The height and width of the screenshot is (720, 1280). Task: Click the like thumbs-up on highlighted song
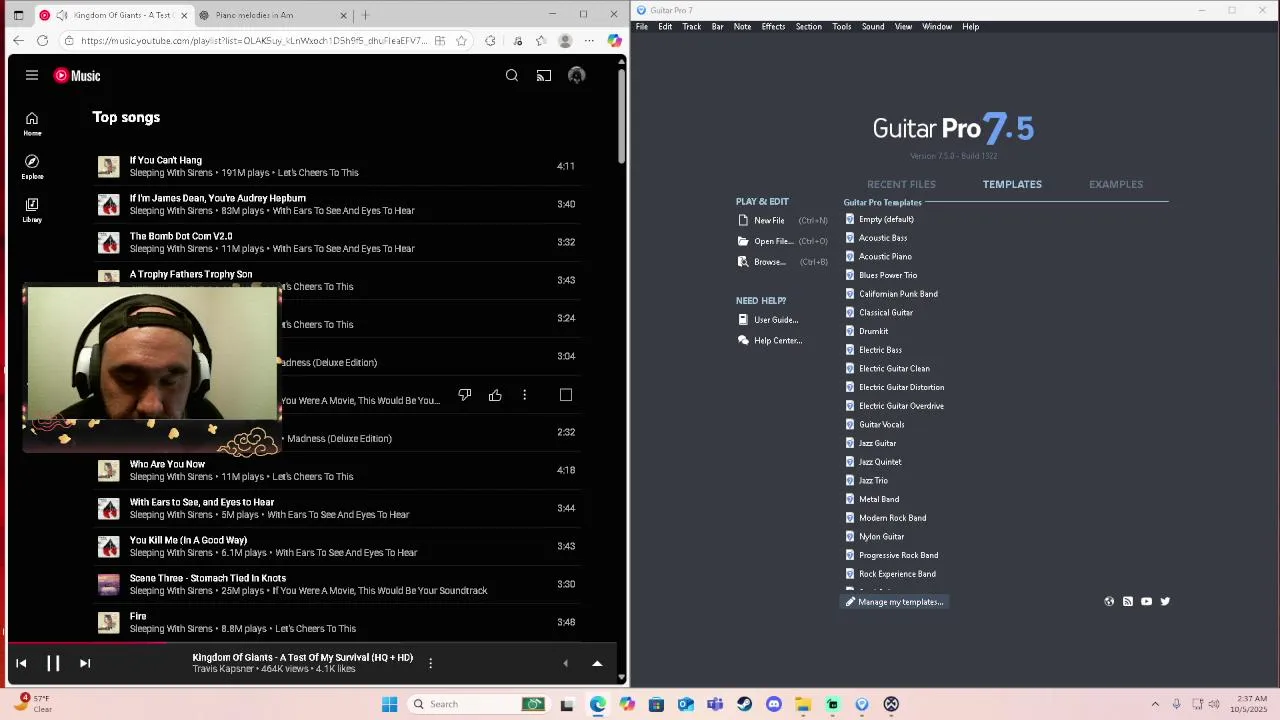[x=495, y=395]
